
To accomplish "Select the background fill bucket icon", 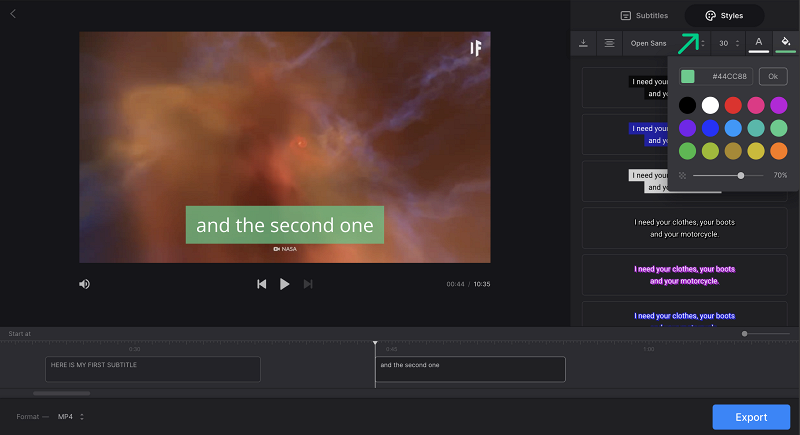I will 785,43.
